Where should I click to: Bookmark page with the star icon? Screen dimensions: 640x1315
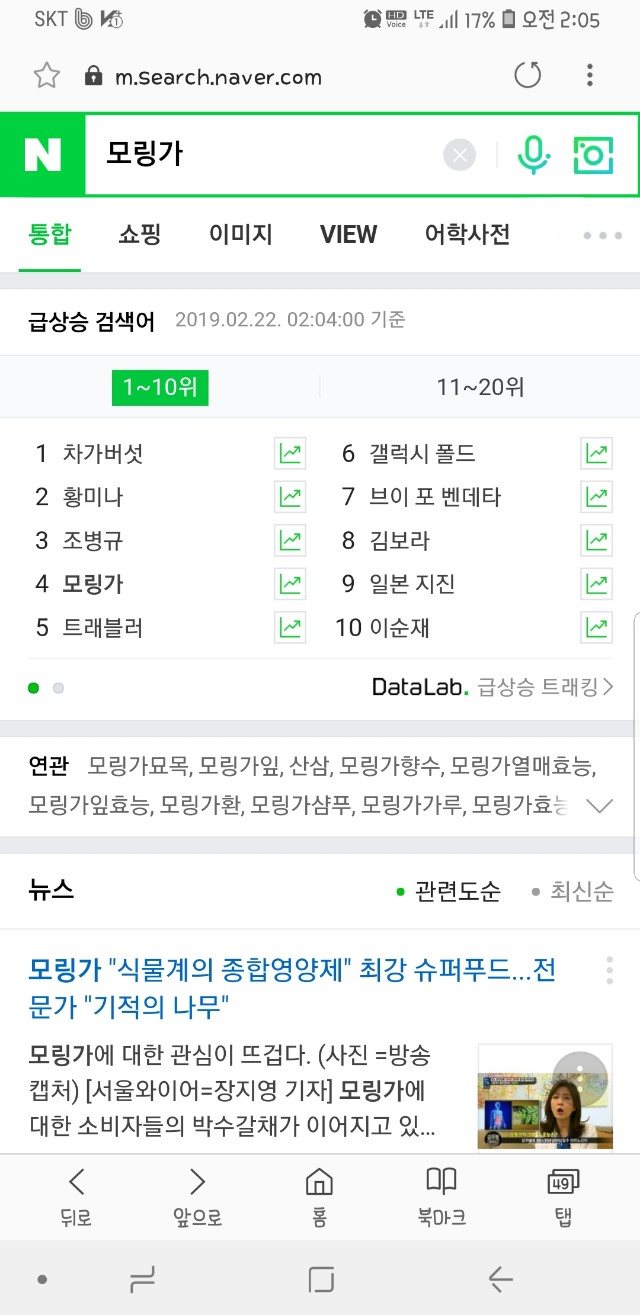(x=47, y=76)
